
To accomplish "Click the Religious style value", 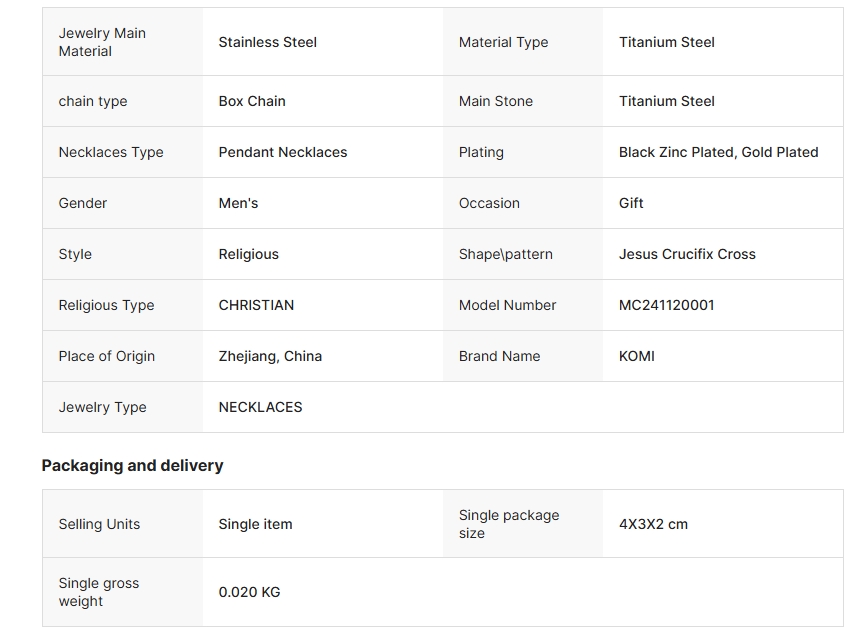I will [x=248, y=254].
